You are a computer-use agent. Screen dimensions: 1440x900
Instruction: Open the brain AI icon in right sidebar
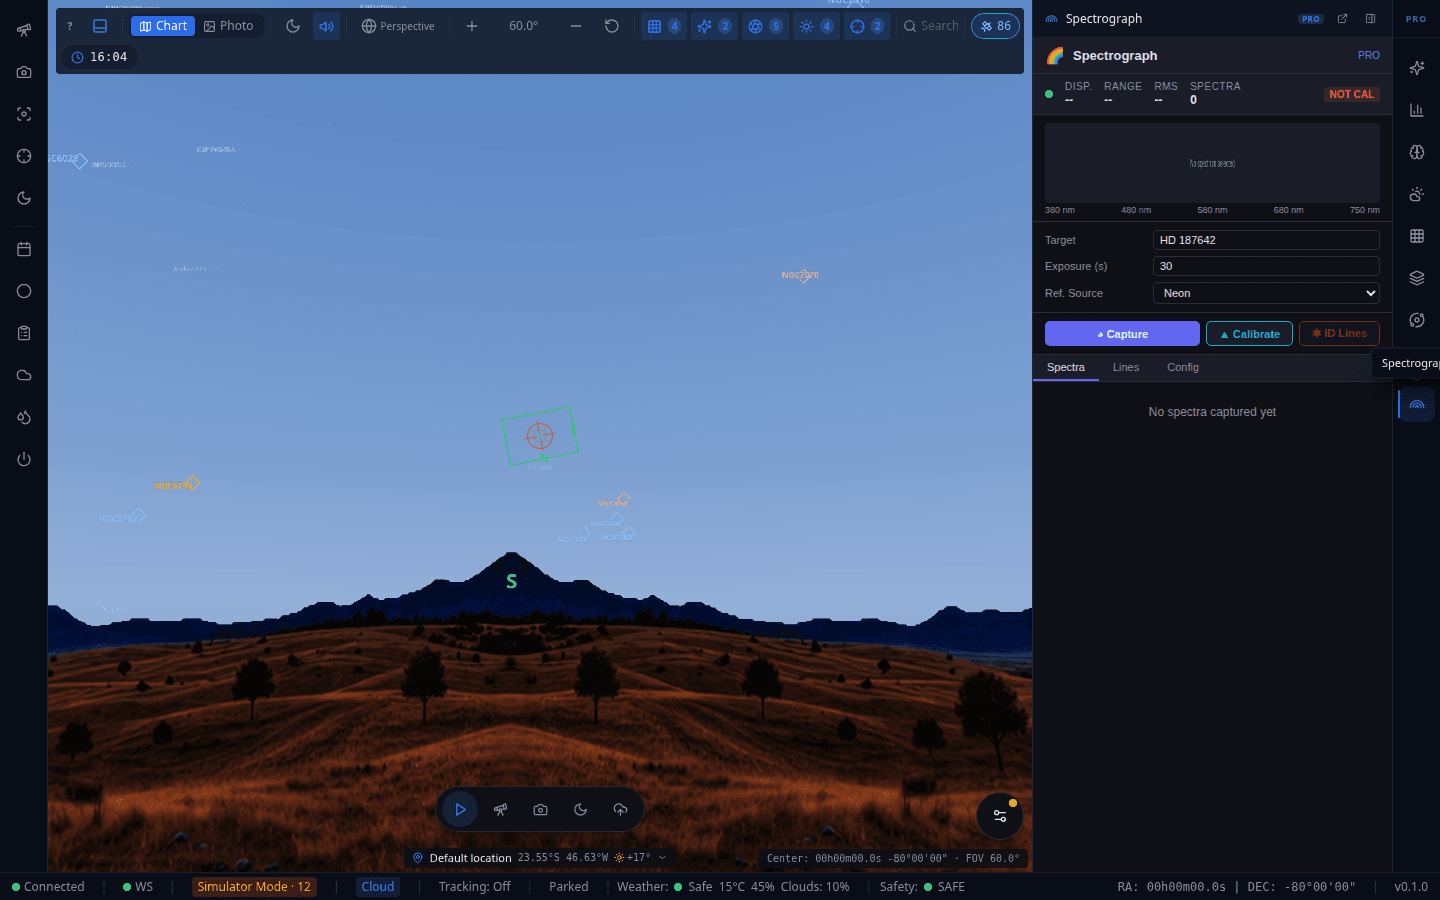tap(1417, 152)
